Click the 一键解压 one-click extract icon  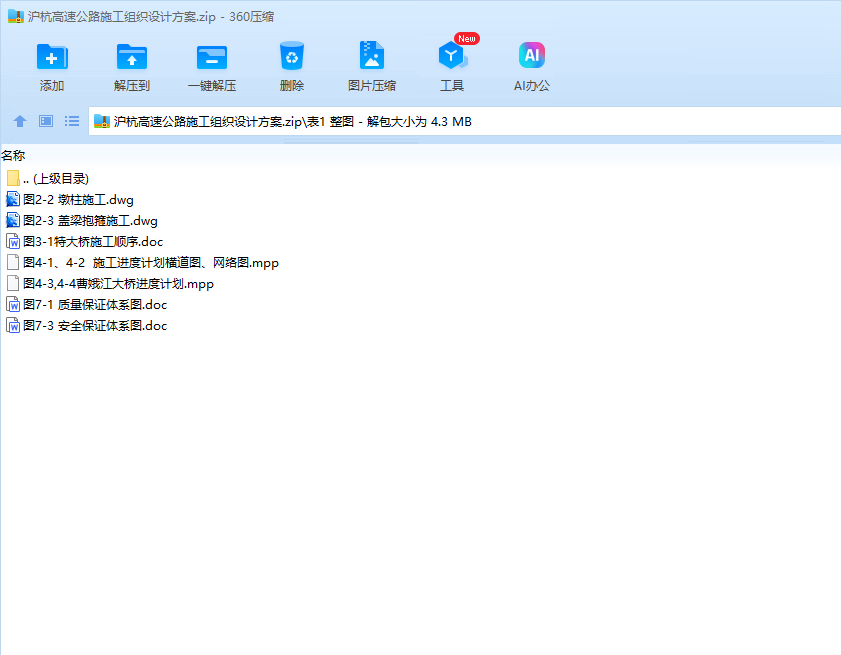click(212, 57)
